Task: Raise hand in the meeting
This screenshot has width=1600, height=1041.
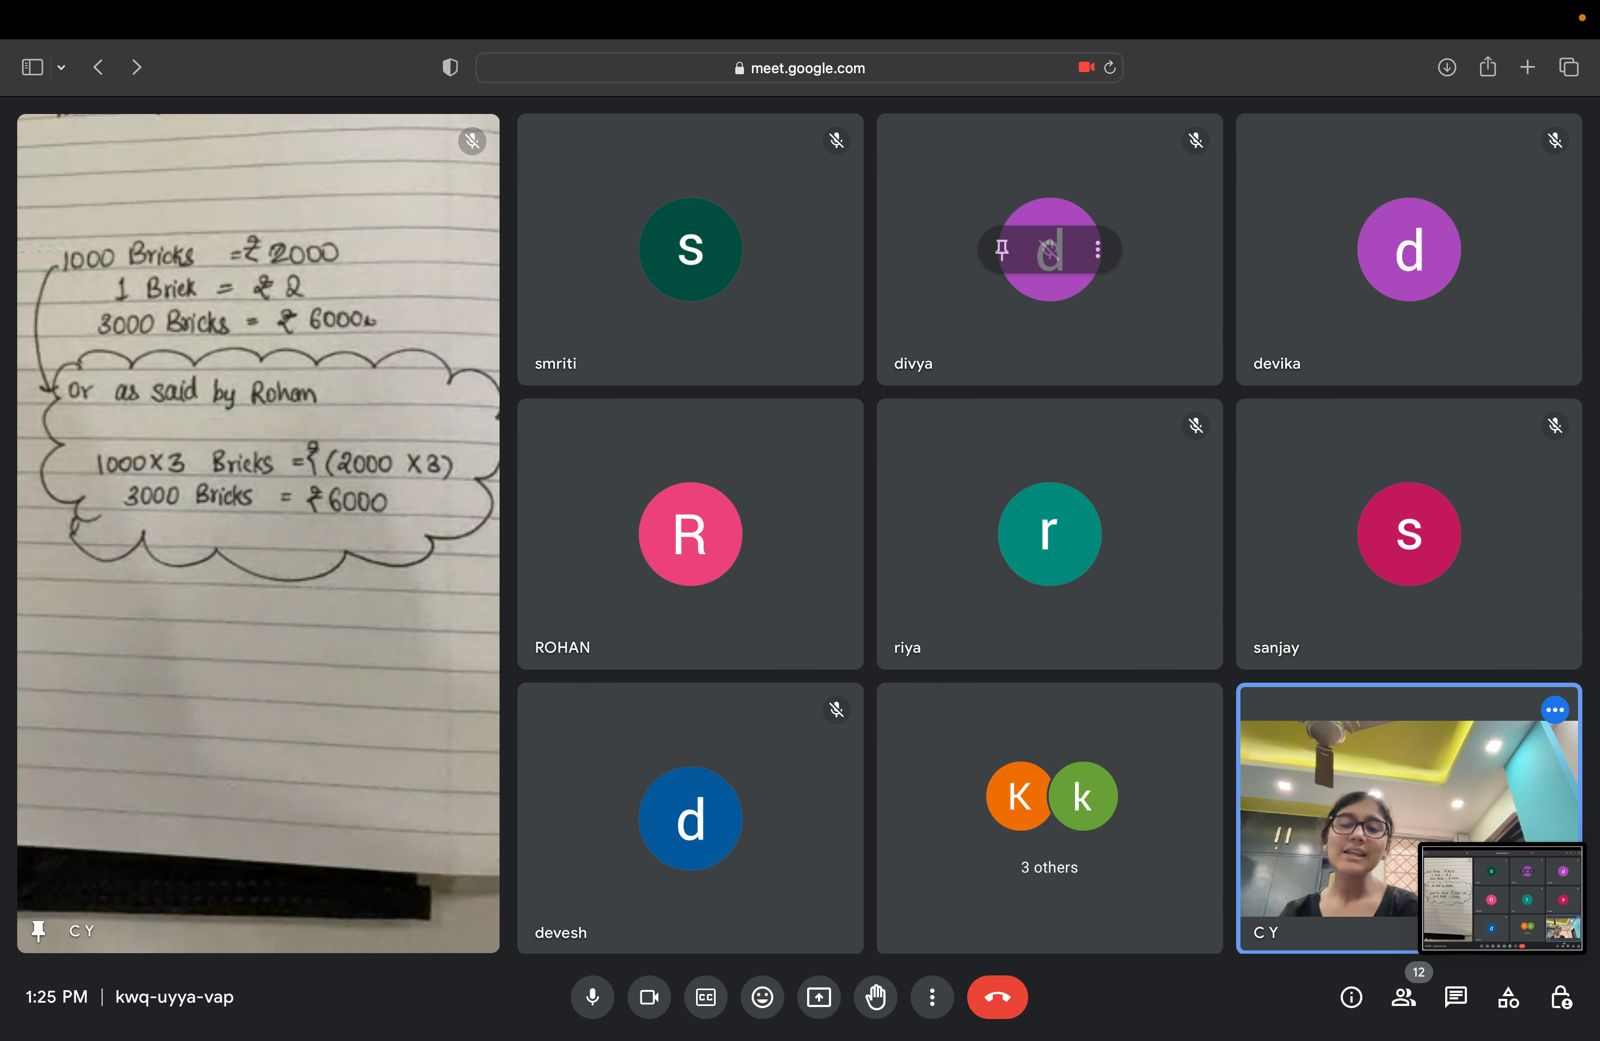Action: (876, 997)
